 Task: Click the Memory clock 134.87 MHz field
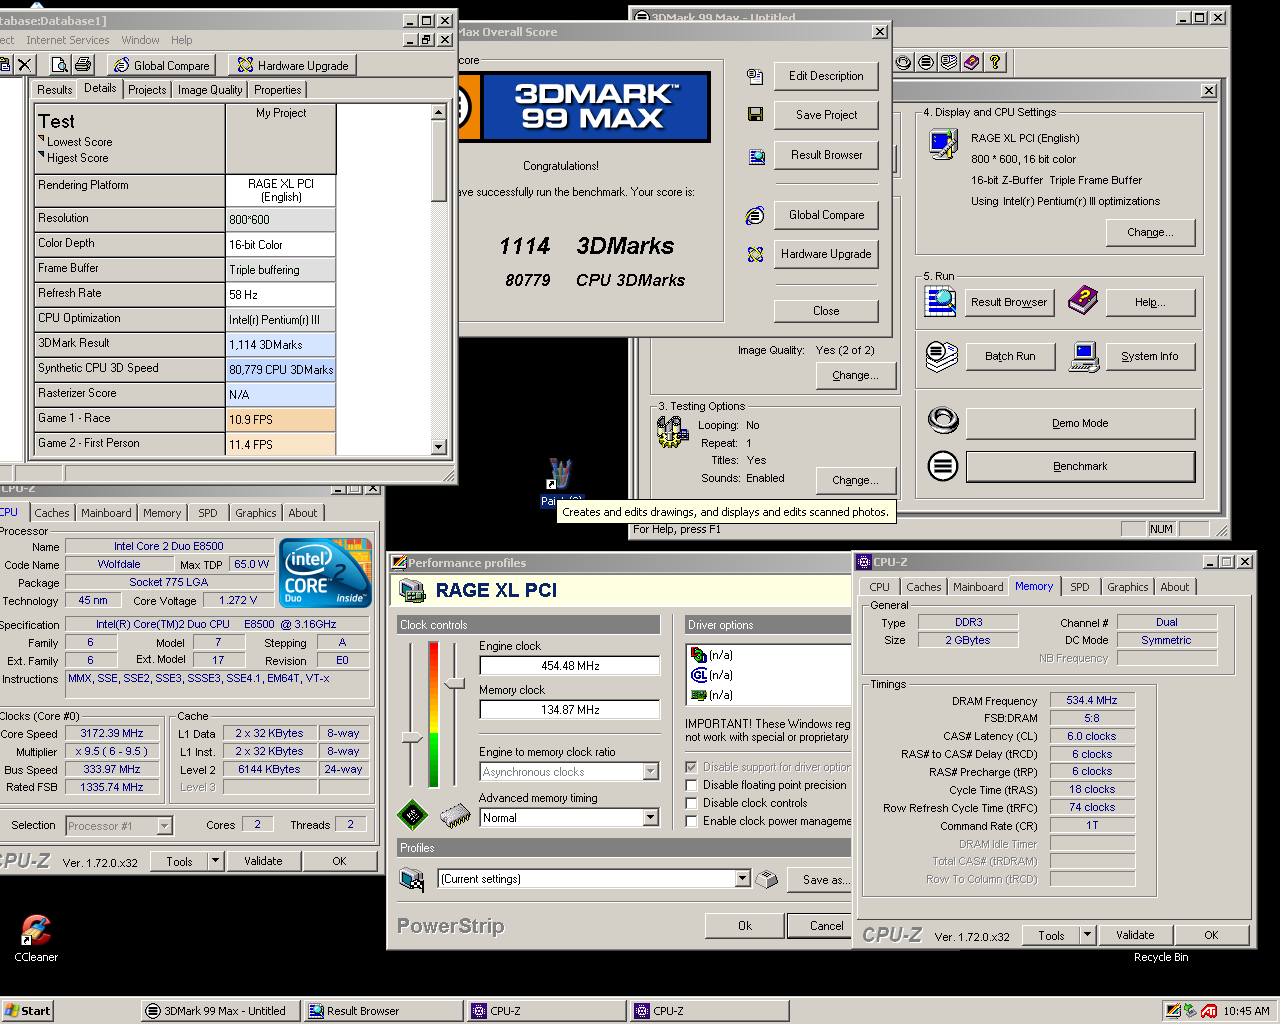[570, 710]
